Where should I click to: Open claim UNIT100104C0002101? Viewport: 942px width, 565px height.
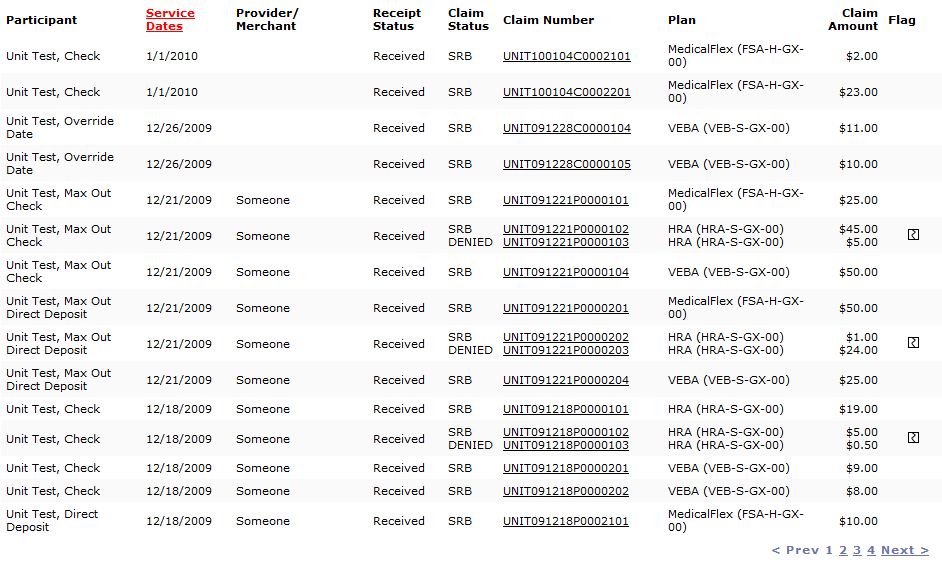(566, 56)
